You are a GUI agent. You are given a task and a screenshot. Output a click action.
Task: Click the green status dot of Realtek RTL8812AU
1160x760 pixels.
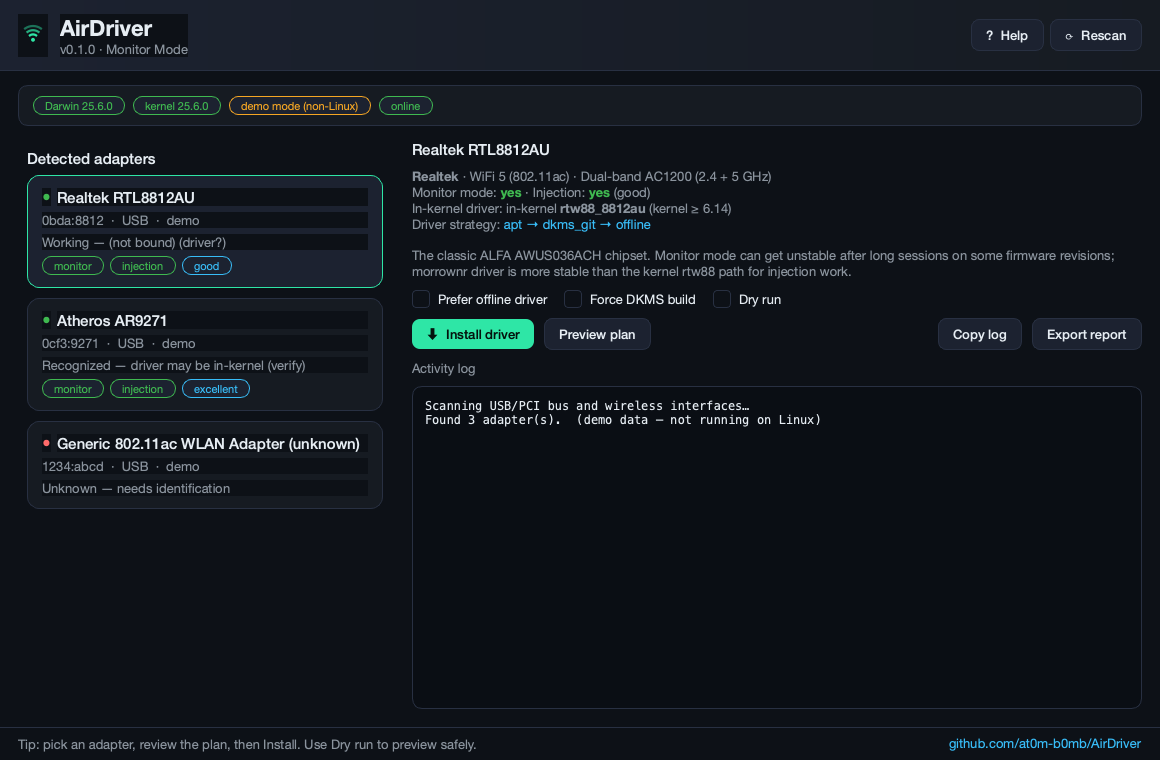46,197
